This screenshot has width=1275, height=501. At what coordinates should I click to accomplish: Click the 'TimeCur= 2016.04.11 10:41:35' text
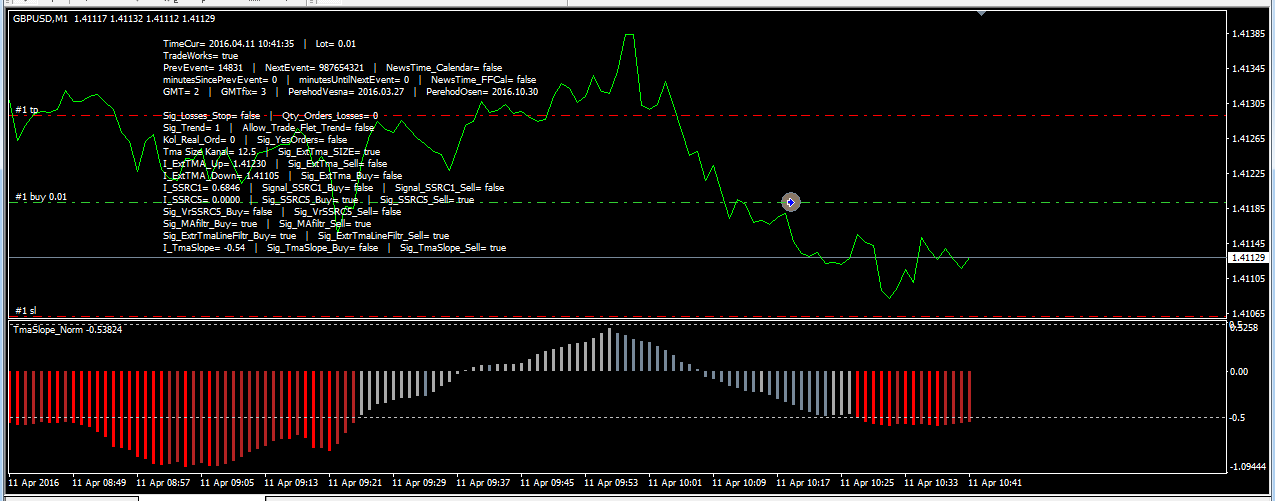click(228, 44)
